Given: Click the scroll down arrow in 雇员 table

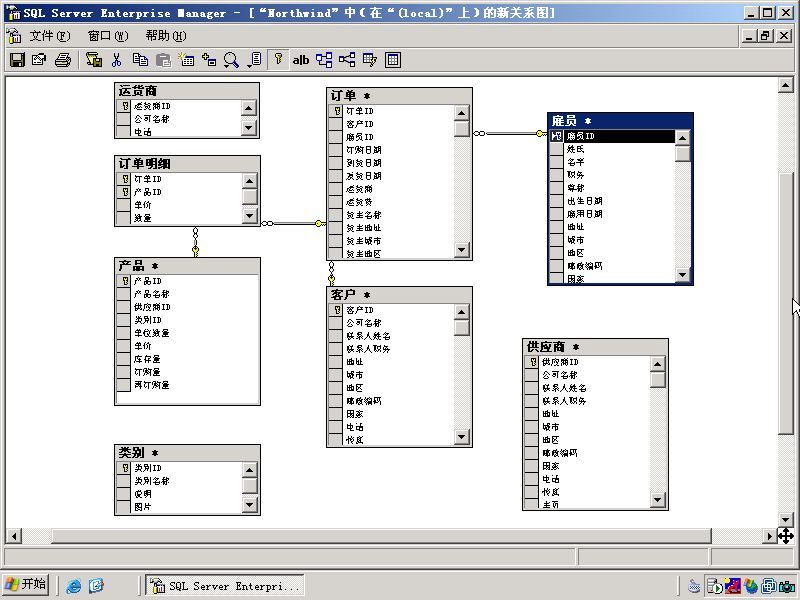Looking at the screenshot, I should pos(683,274).
